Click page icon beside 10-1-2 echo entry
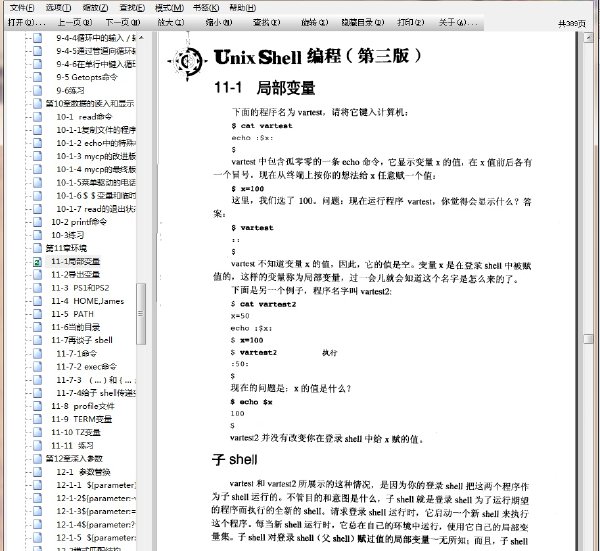The height and width of the screenshot is (551, 600). click(x=37, y=143)
